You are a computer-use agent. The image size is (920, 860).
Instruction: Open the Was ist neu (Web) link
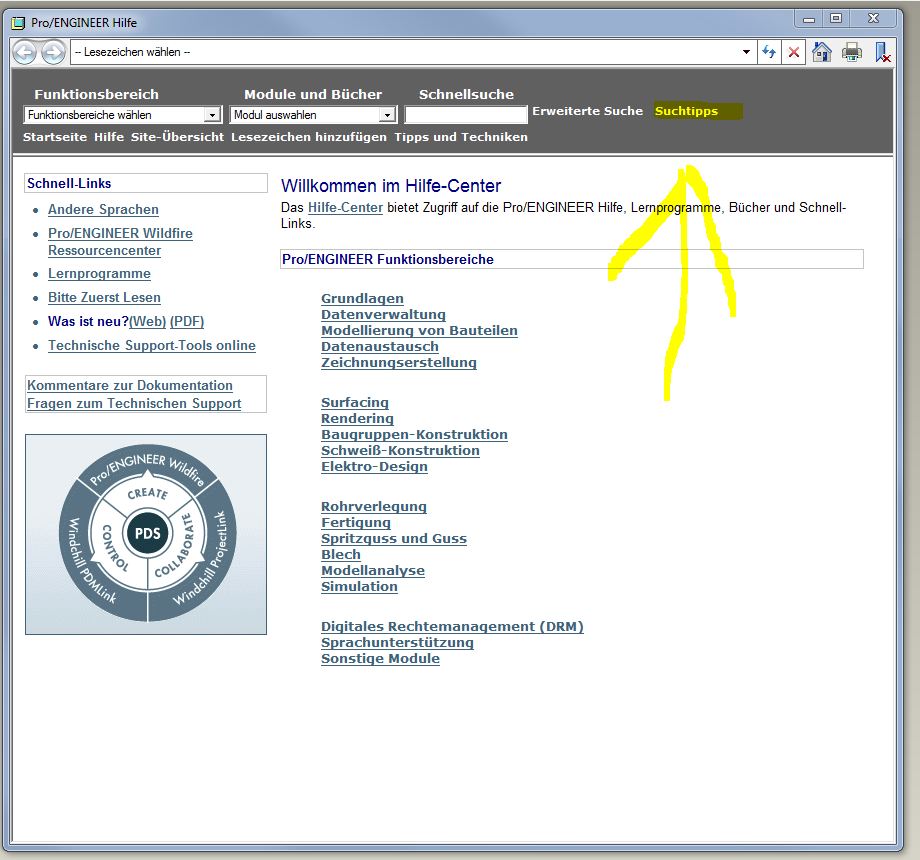tap(147, 321)
